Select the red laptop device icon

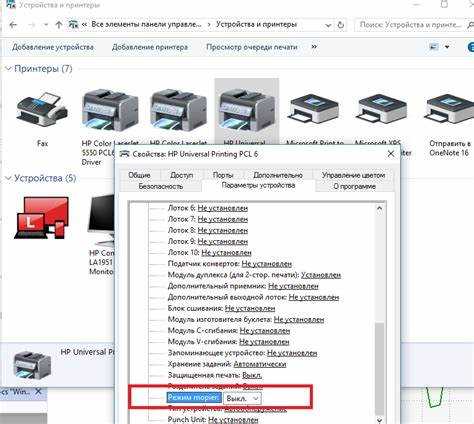click(42, 217)
